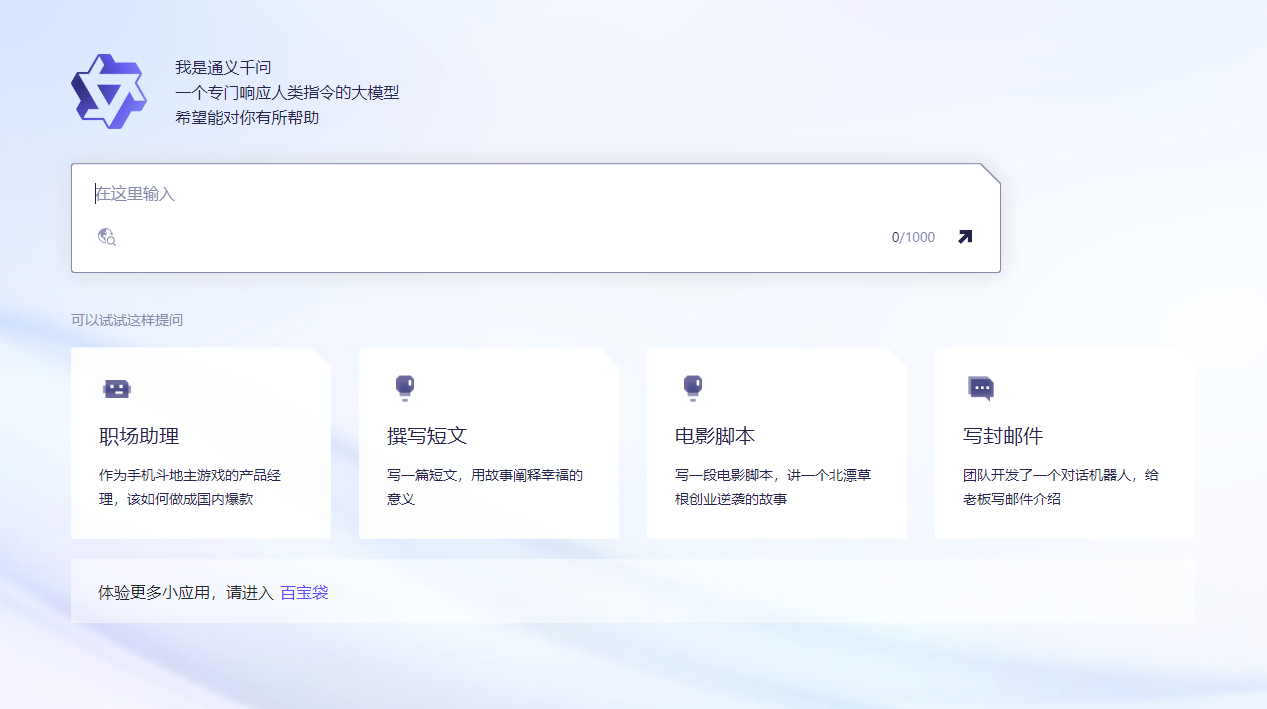Click the lightbulb icon in 撰写短文 card

[x=405, y=388]
